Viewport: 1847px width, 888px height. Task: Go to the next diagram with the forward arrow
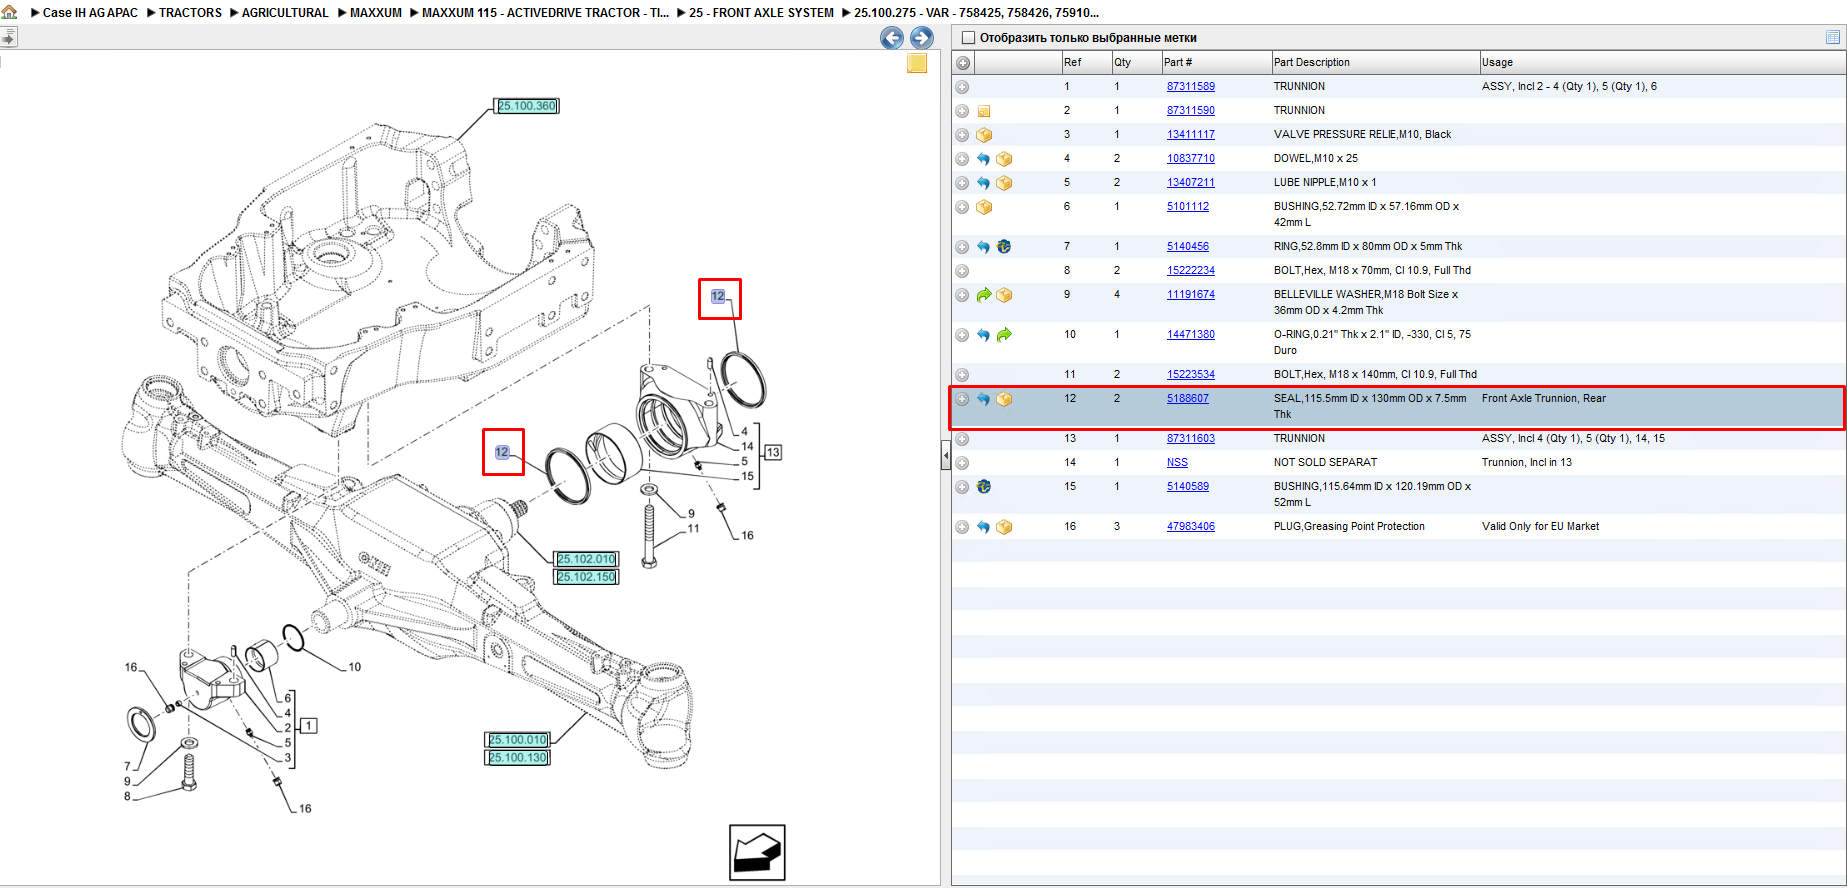pyautogui.click(x=921, y=38)
